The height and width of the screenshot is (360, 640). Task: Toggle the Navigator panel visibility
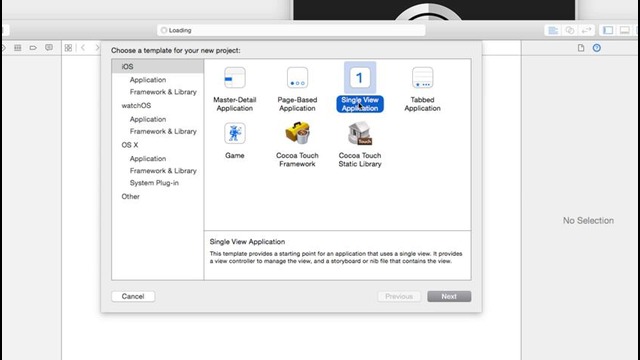pos(608,30)
